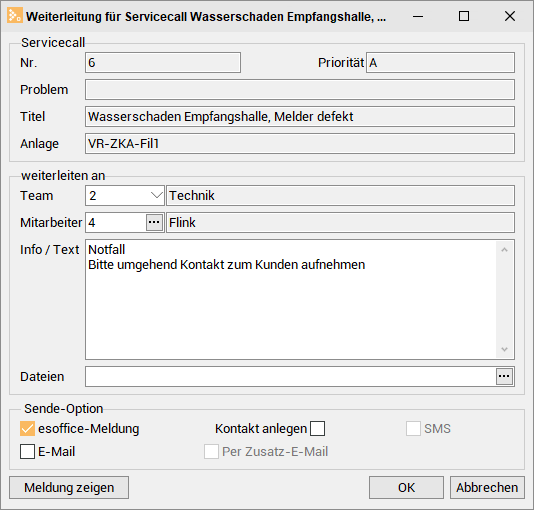Viewport: 534px width, 510px height.
Task: Click the Dateien input field
Action: pyautogui.click(x=290, y=377)
